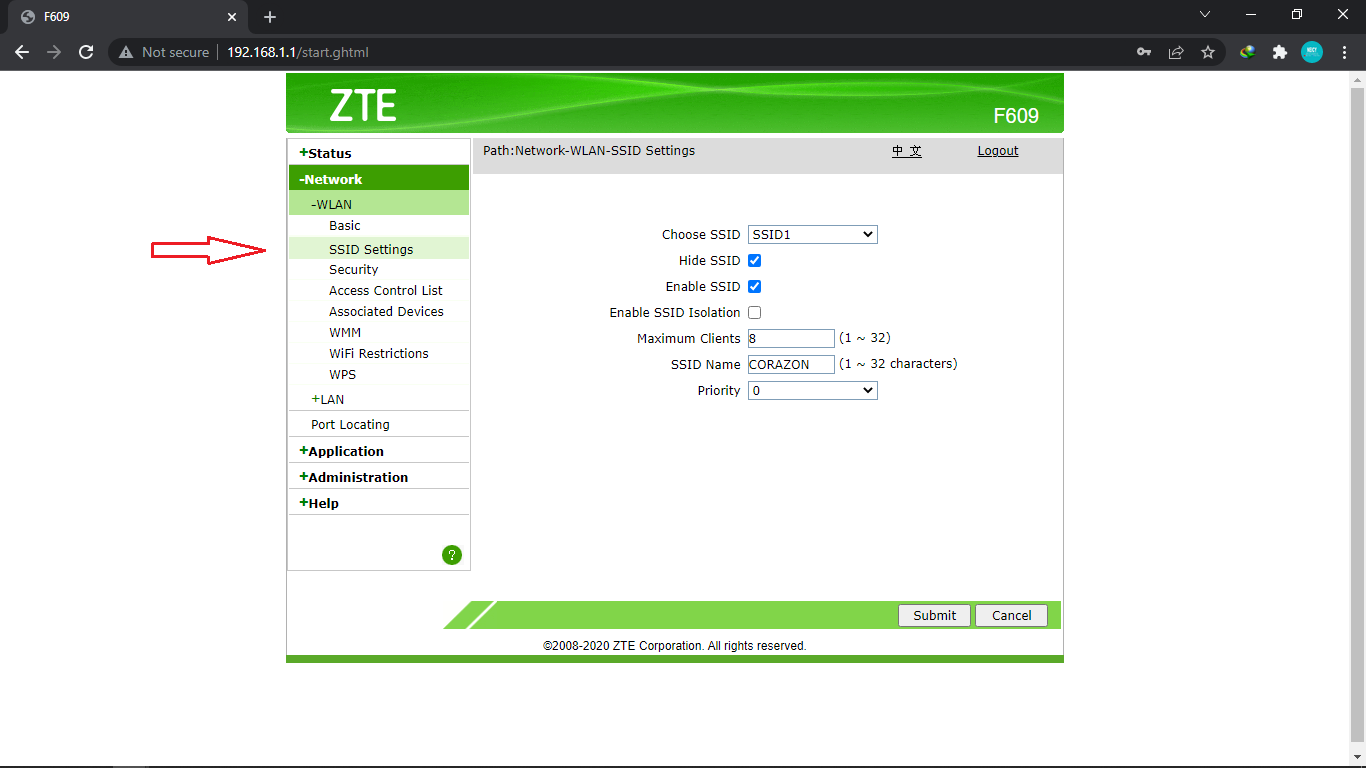The width and height of the screenshot is (1366, 768).
Task: Go back with the browser back arrow
Action: [22, 52]
